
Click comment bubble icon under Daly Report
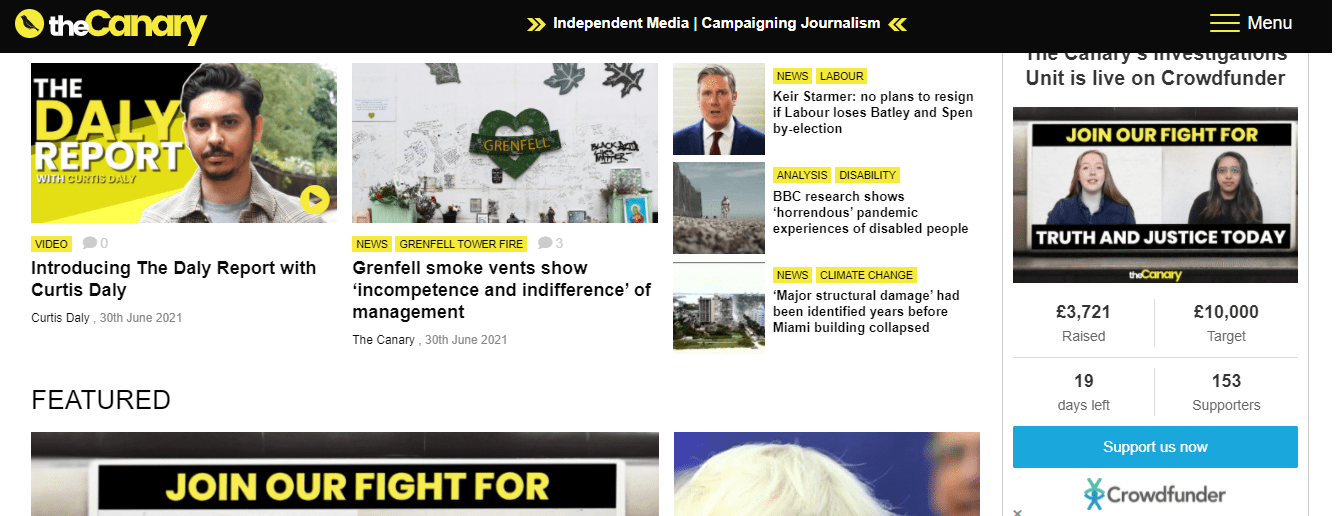pyautogui.click(x=90, y=243)
